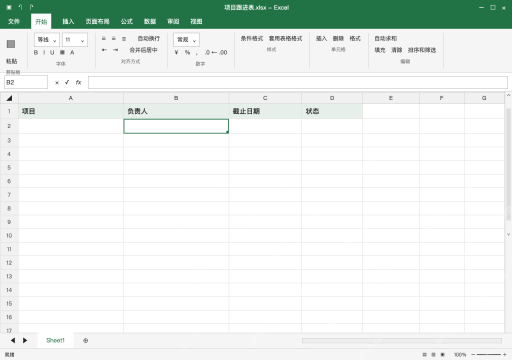Image resolution: width=512 pixels, height=360 pixels.
Task: Open 条件格式 conditional formatting
Action: (x=252, y=39)
